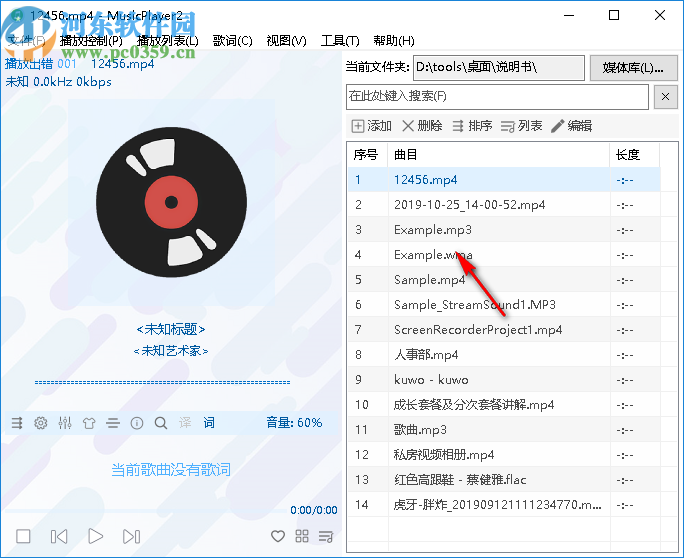The height and width of the screenshot is (558, 684).
Task: Open the 播放列表(L) menu
Action: click(x=168, y=41)
